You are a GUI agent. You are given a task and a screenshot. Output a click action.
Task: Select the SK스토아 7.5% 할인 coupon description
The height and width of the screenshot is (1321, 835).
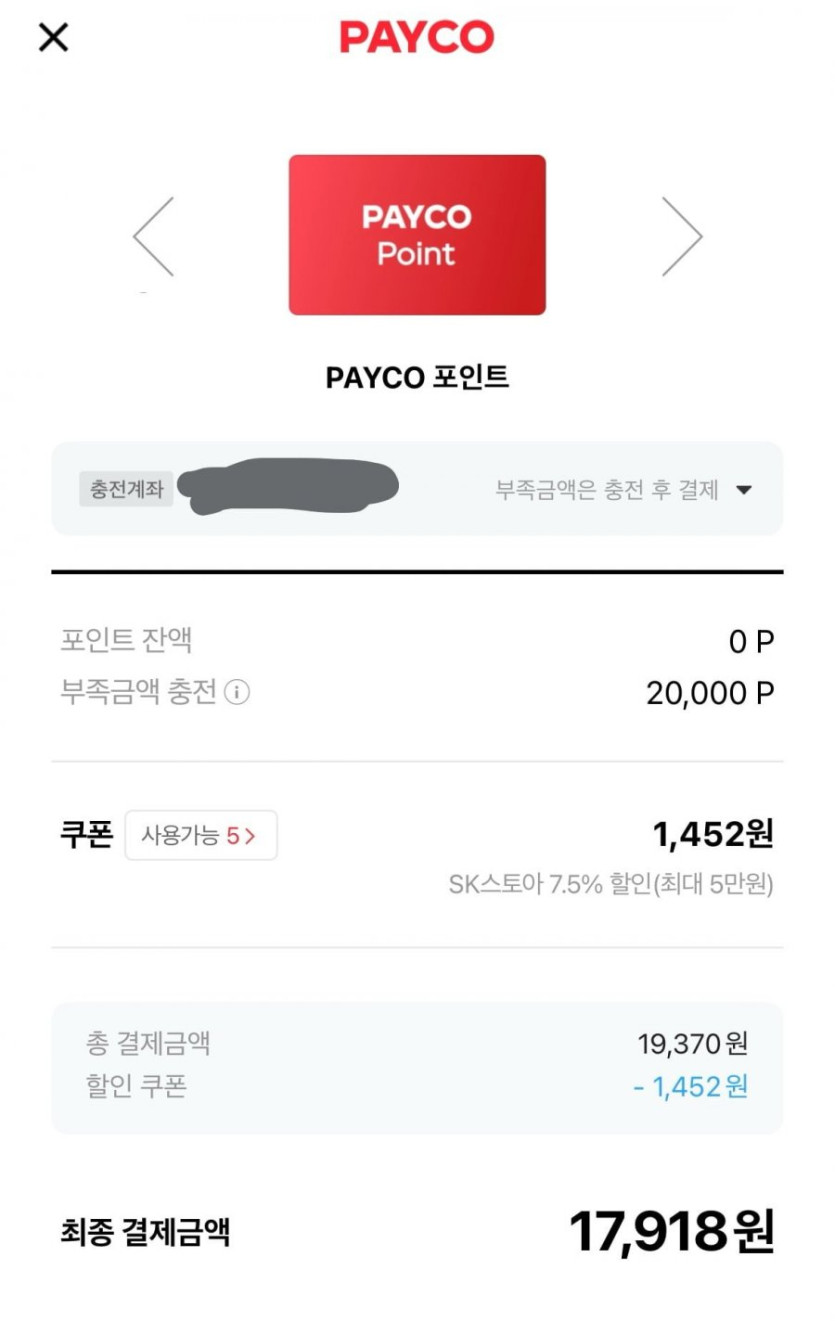coord(611,885)
